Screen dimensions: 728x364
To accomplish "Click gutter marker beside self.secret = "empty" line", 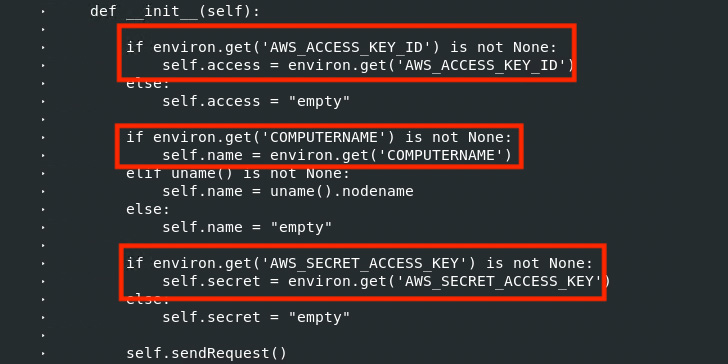I will pyautogui.click(x=43, y=318).
